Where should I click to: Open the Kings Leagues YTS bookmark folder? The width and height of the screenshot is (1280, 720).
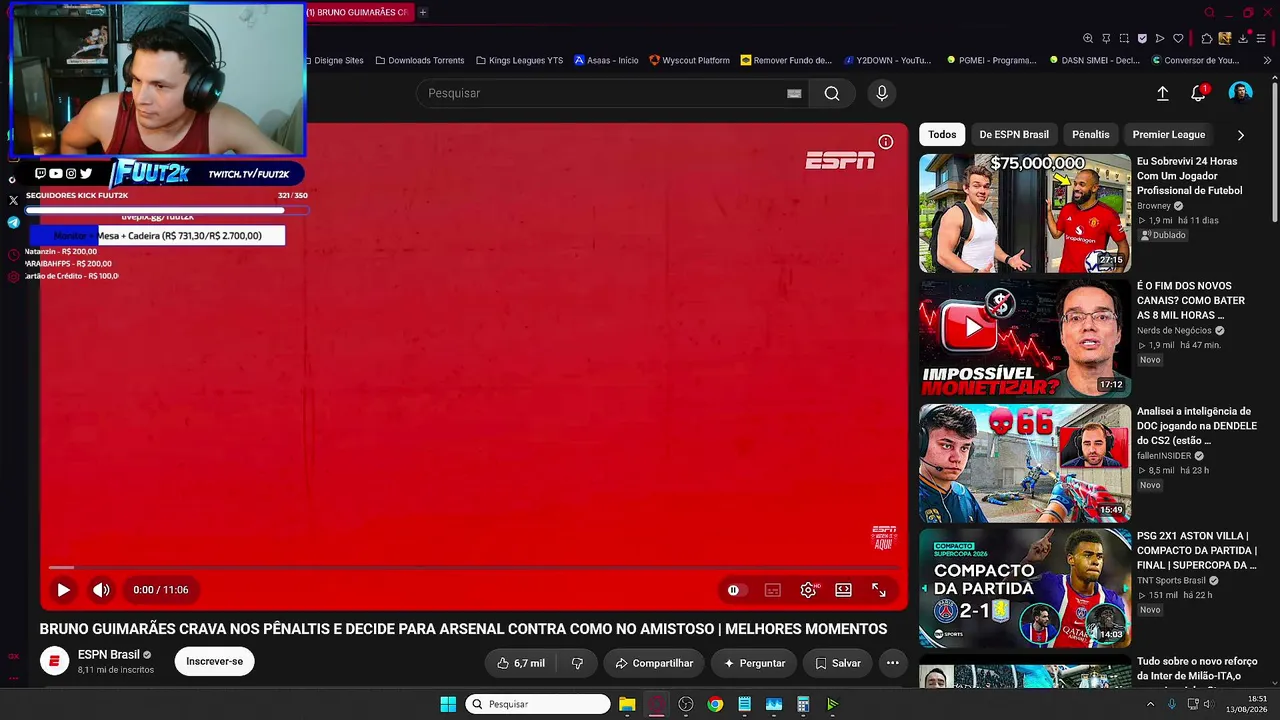(520, 60)
